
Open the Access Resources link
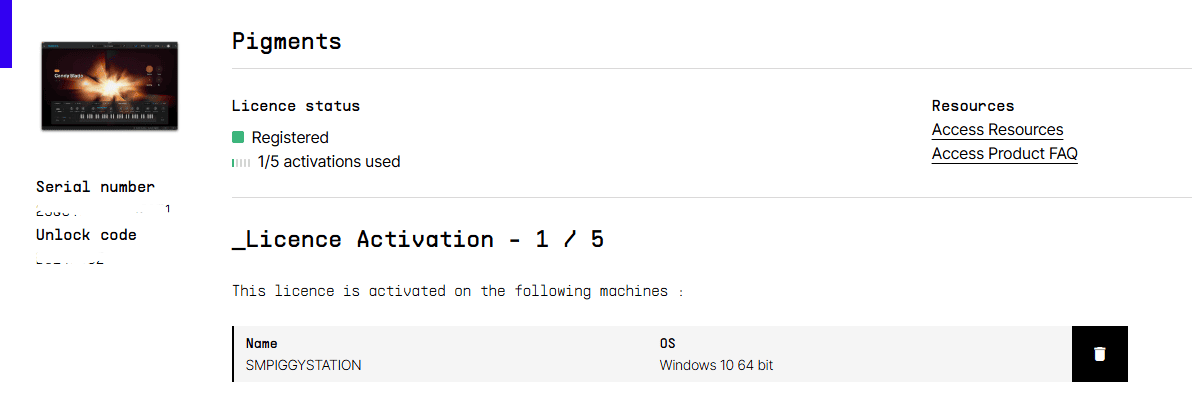click(997, 130)
